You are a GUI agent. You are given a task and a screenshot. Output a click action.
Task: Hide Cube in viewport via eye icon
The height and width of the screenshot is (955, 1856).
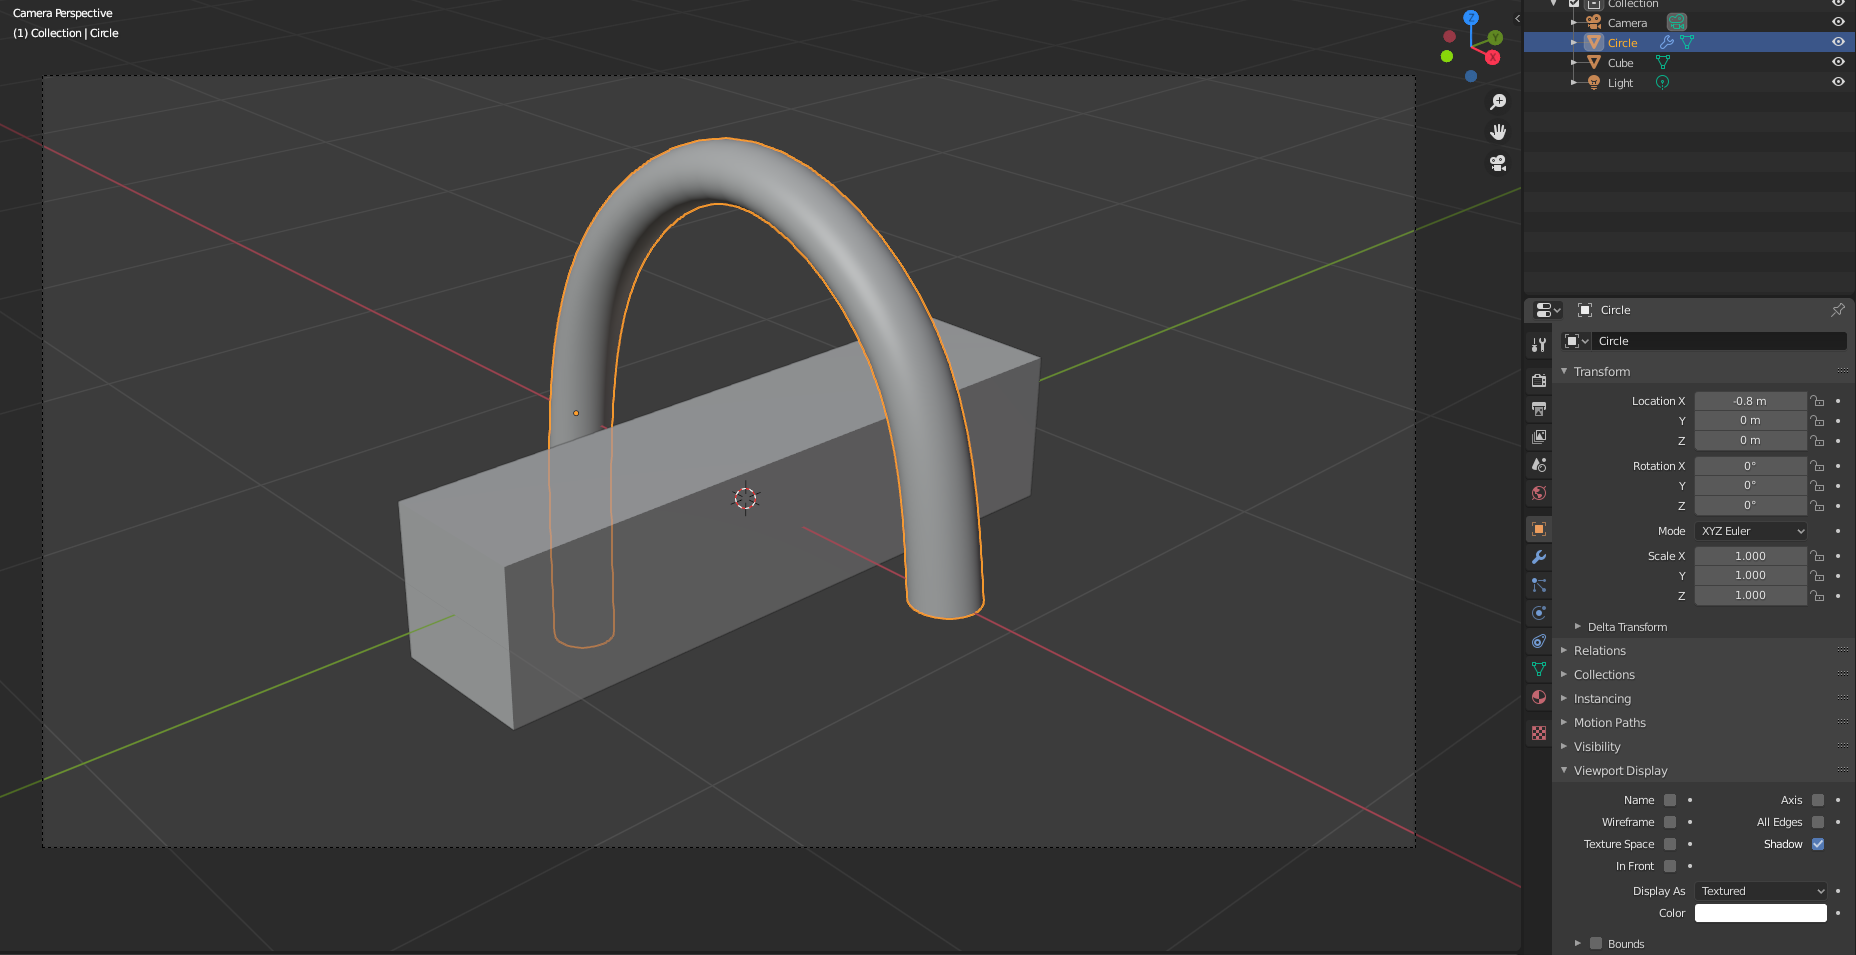[1838, 62]
